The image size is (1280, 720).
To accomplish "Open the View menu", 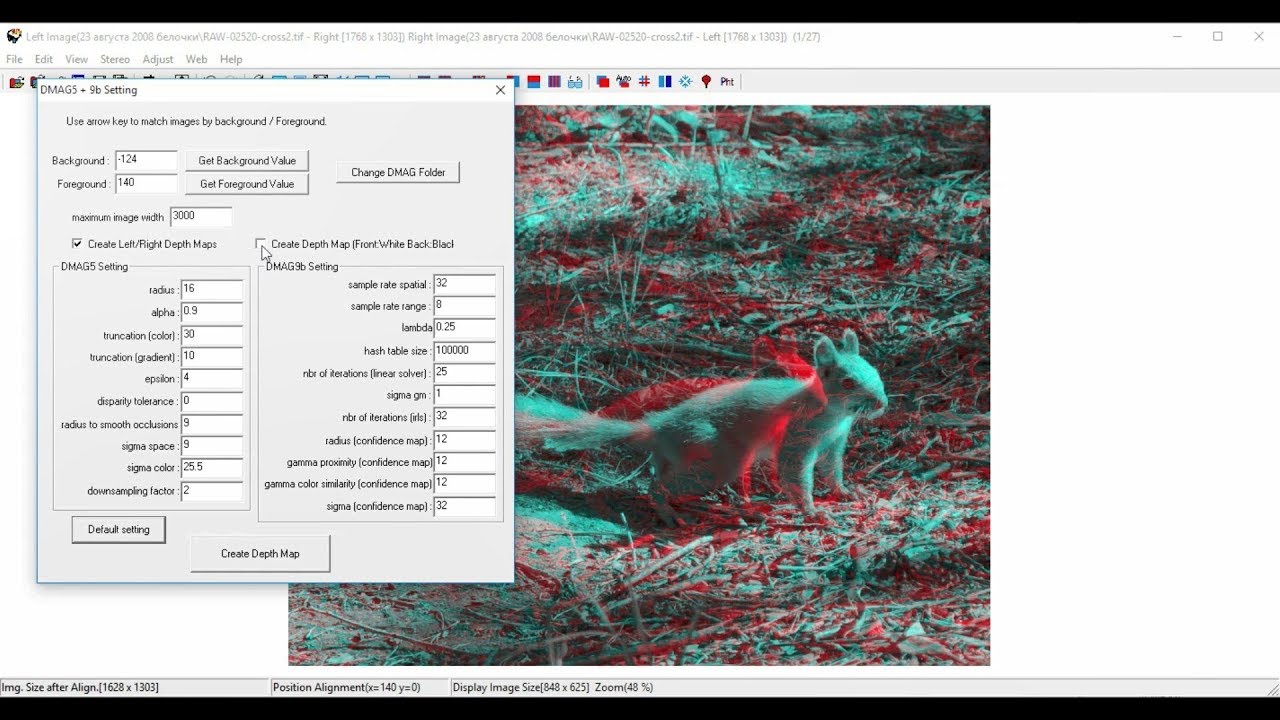I will click(77, 59).
